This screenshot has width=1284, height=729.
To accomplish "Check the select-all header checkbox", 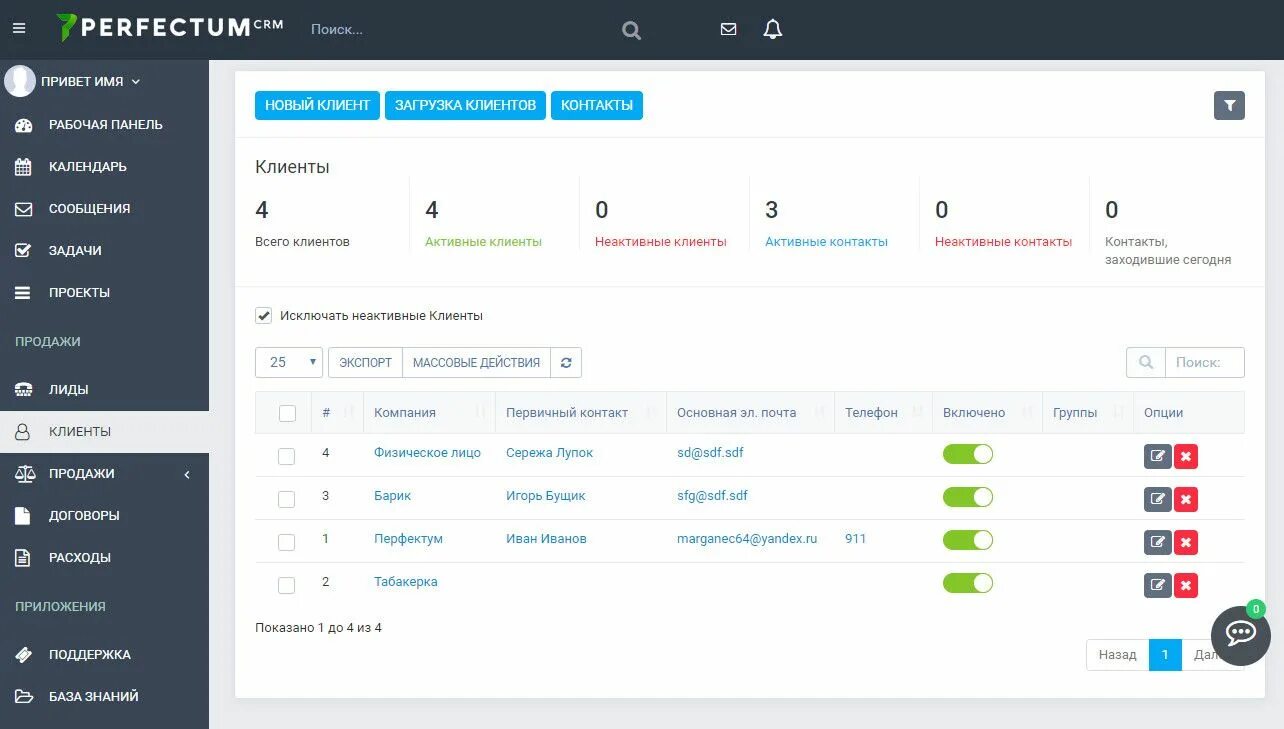I will [287, 413].
